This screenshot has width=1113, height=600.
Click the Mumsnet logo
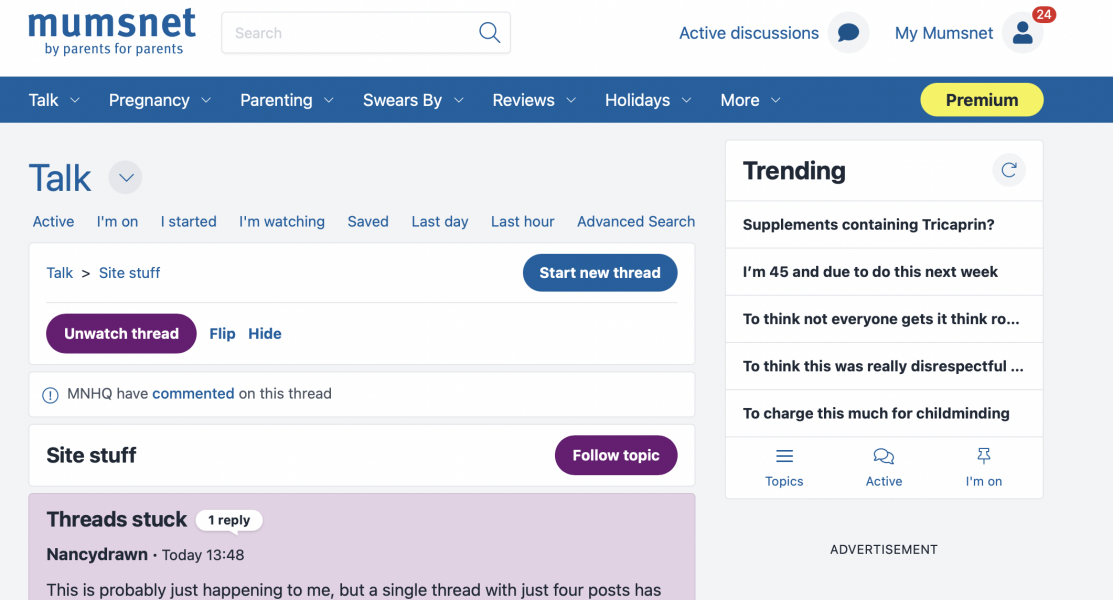(x=111, y=30)
